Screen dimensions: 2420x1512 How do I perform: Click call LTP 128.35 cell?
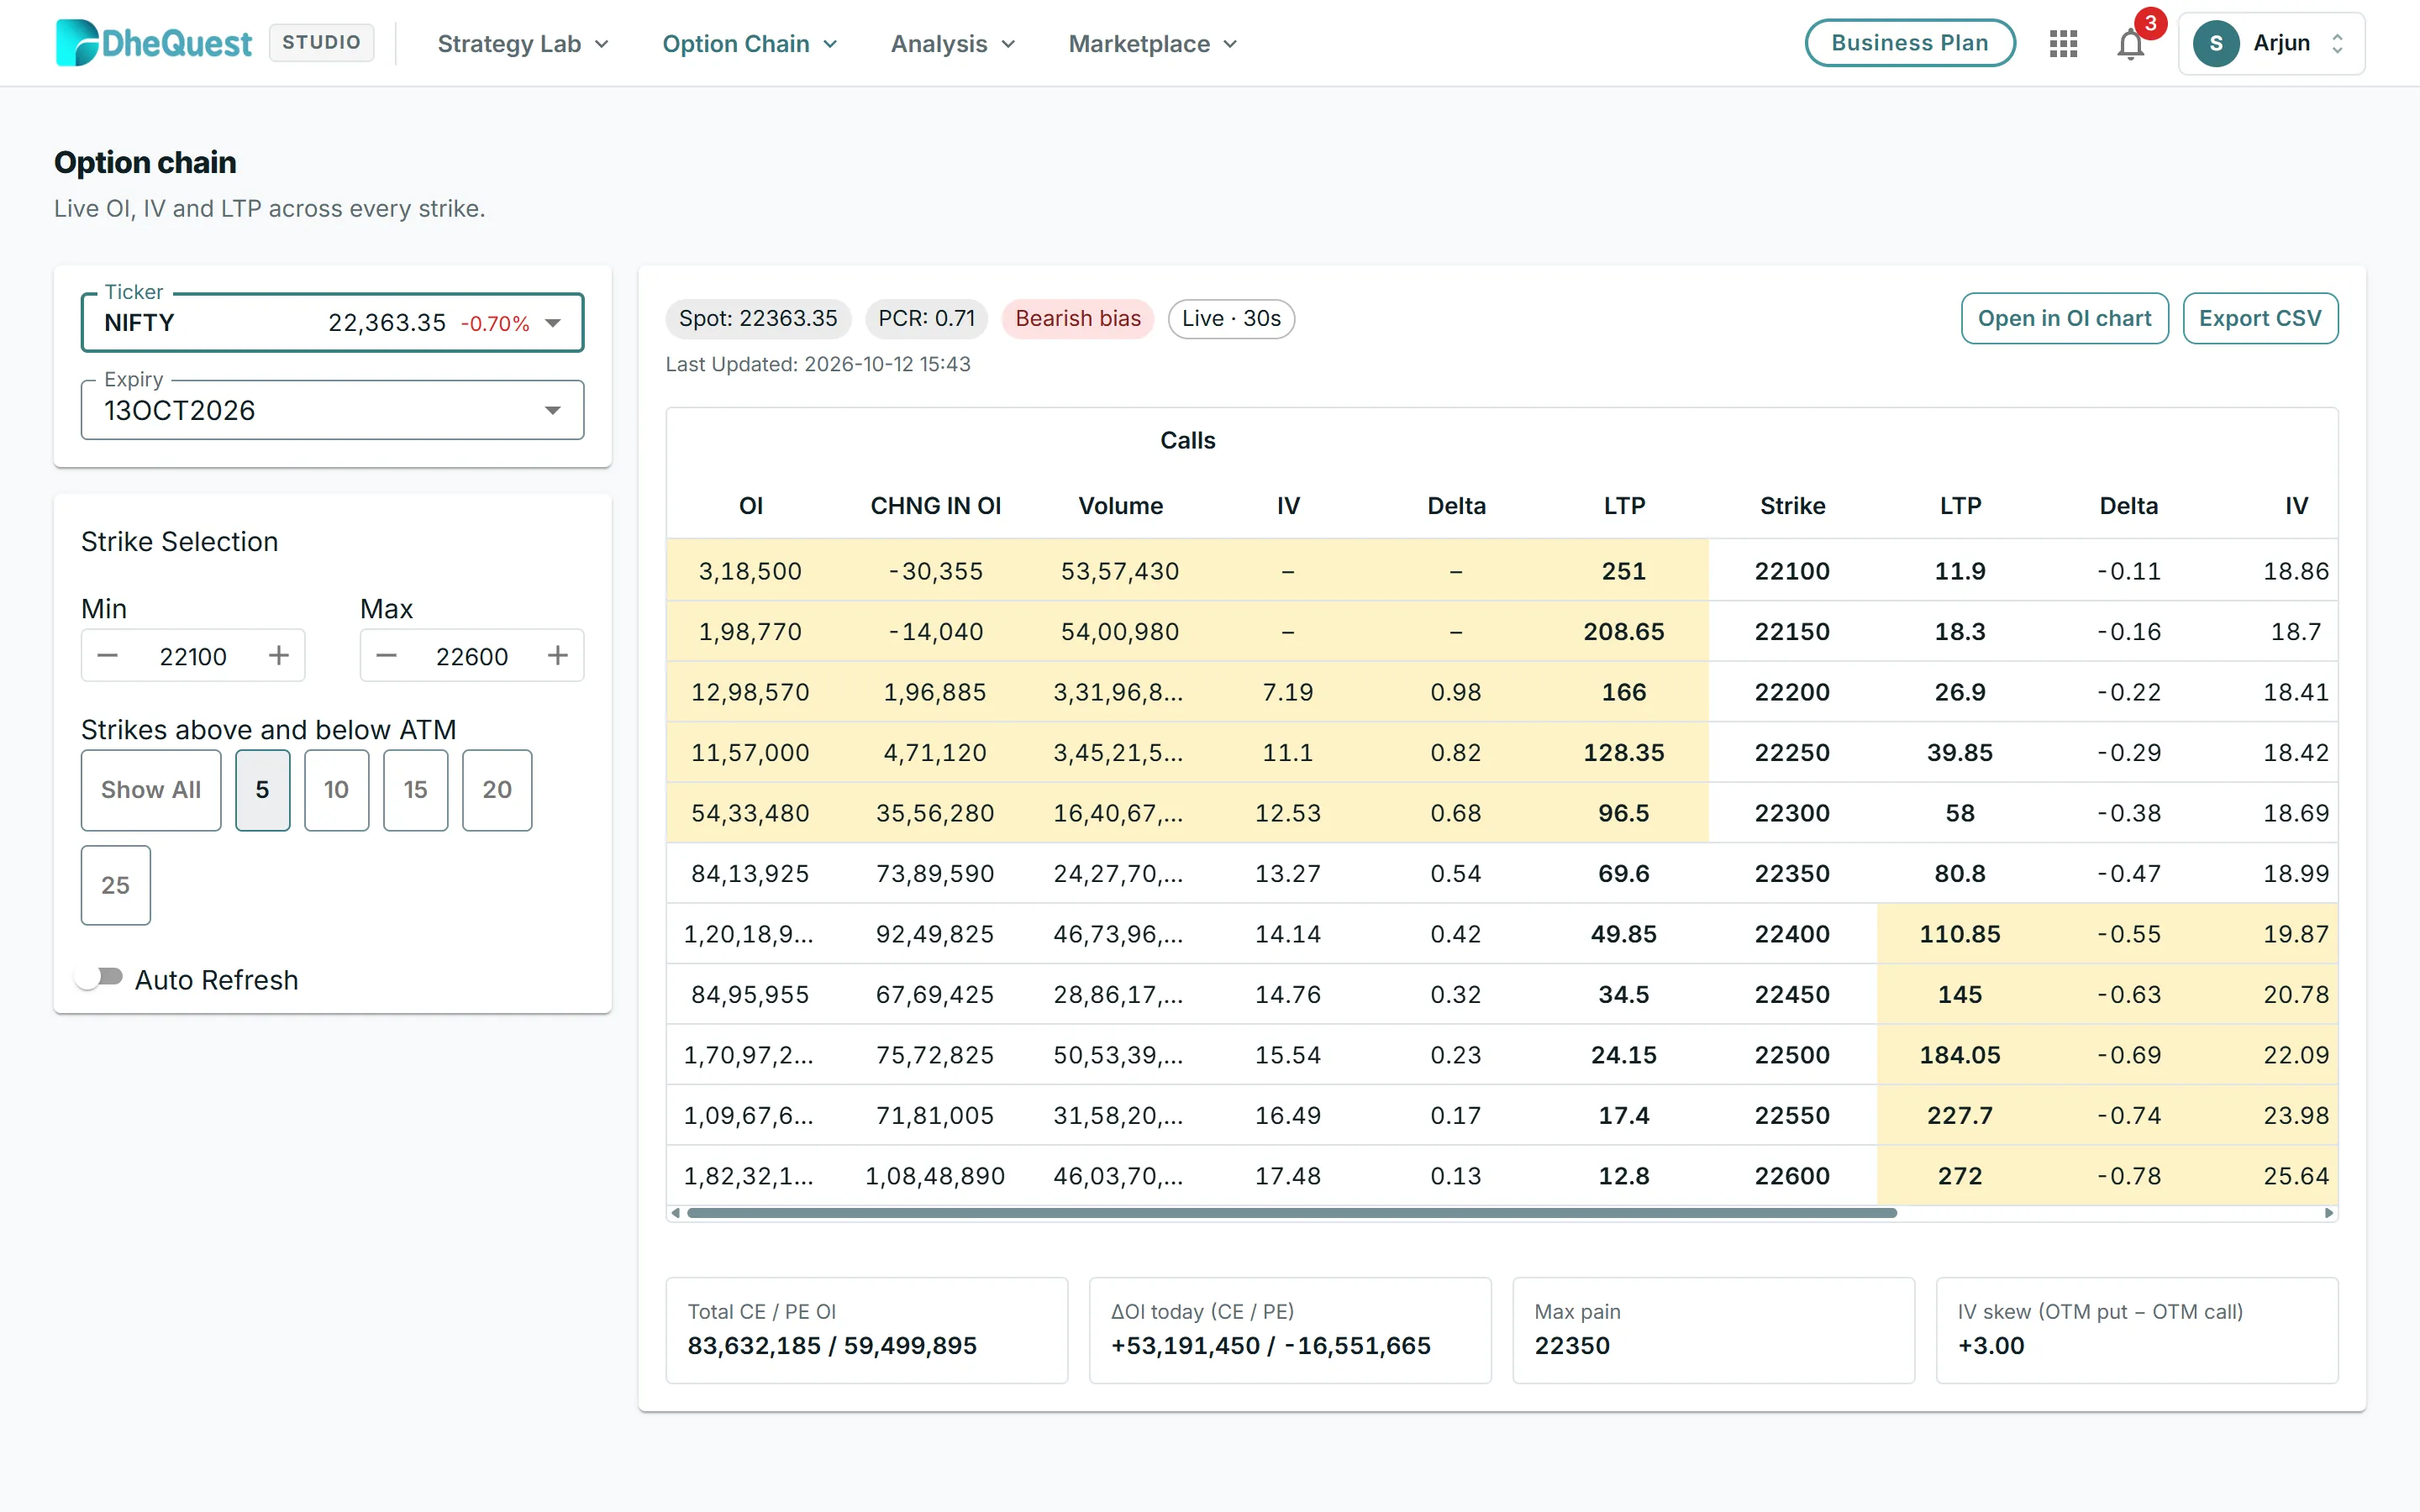(1623, 752)
